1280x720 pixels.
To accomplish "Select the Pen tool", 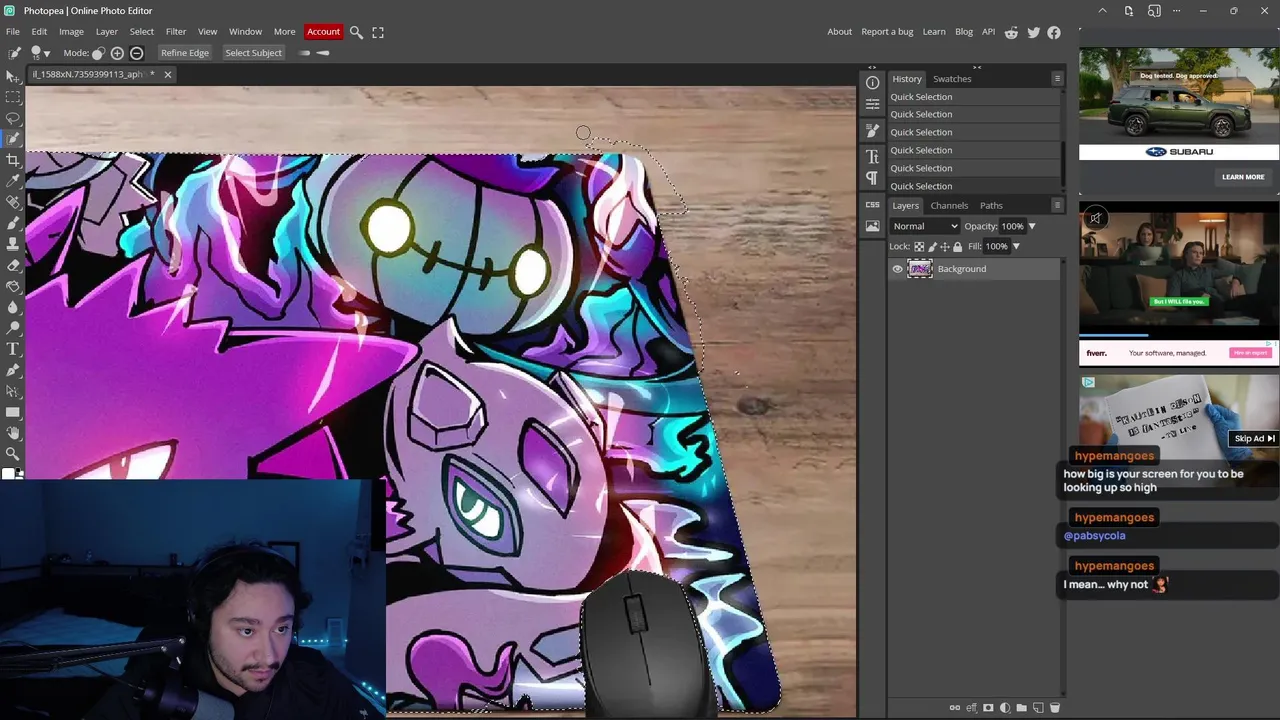I will click(x=12, y=370).
